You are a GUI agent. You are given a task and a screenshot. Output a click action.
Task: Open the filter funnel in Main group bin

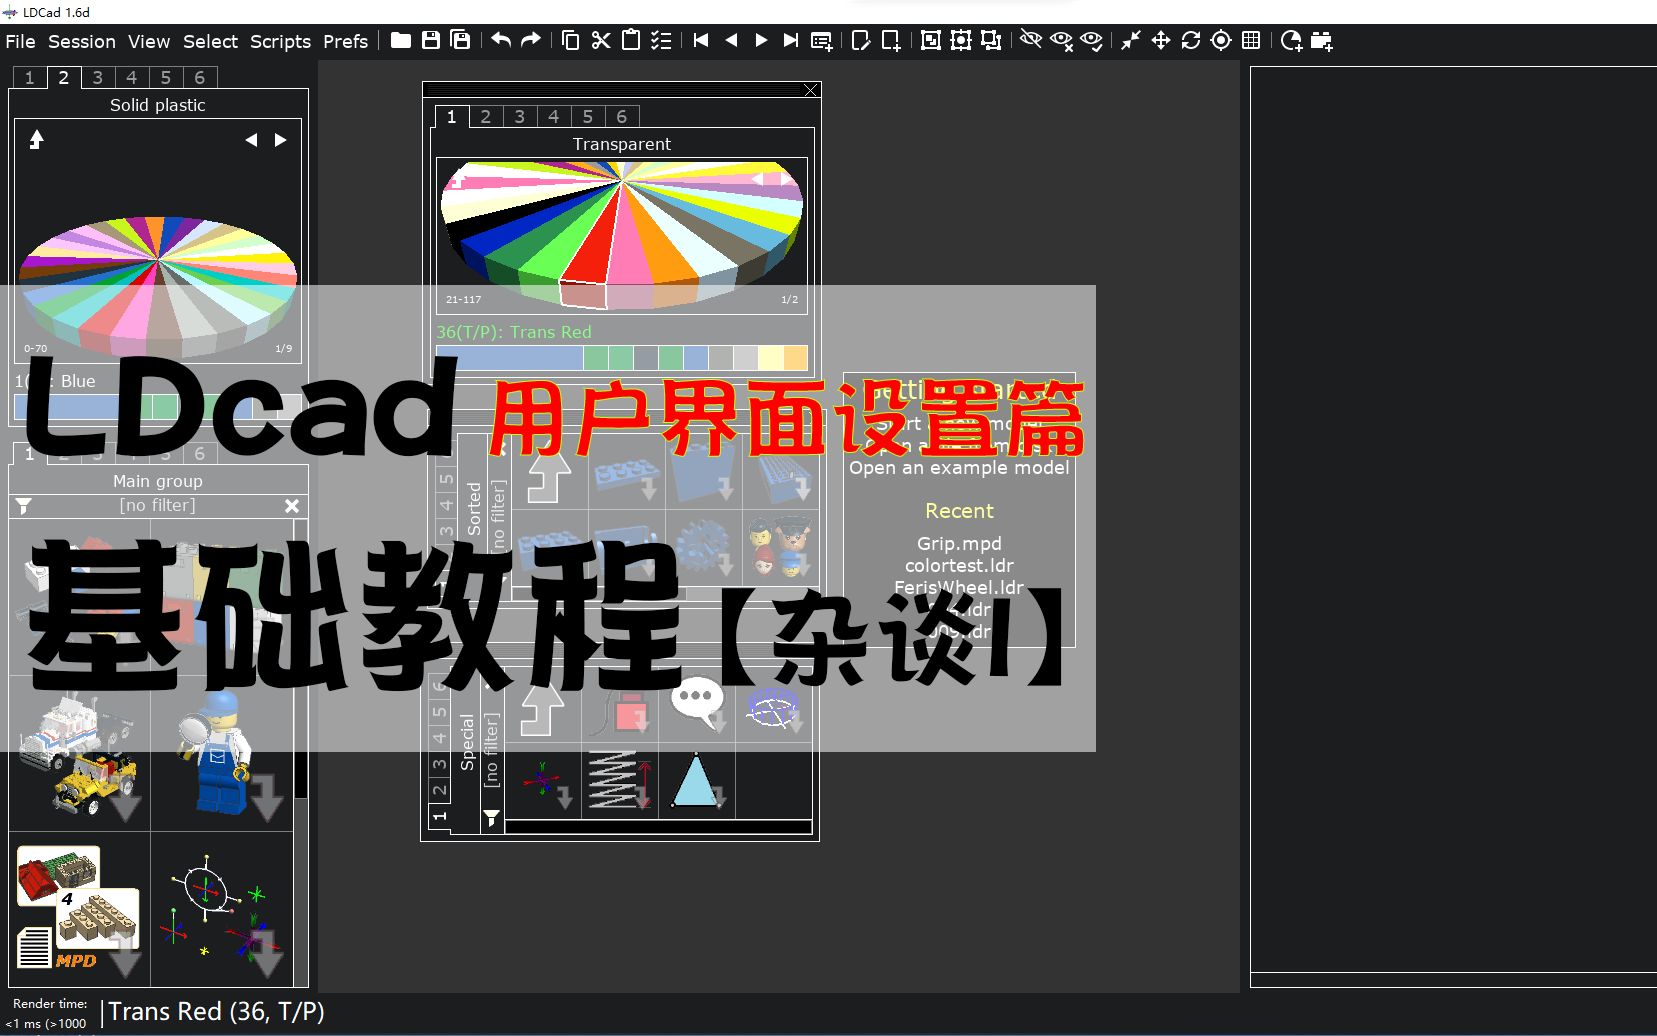coord(24,506)
